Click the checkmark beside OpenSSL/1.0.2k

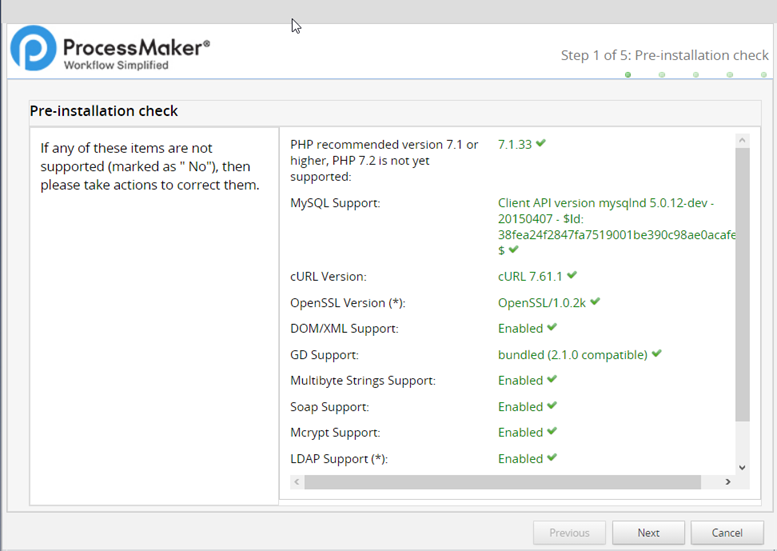pyautogui.click(x=594, y=301)
